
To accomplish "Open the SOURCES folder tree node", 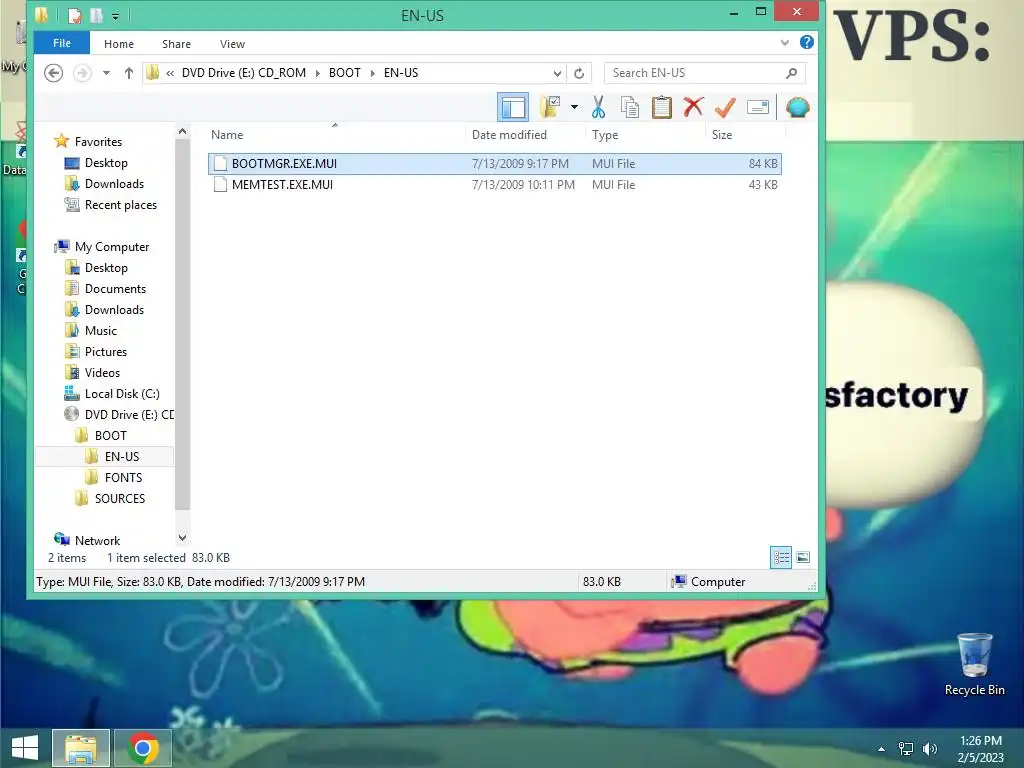I will (x=120, y=498).
